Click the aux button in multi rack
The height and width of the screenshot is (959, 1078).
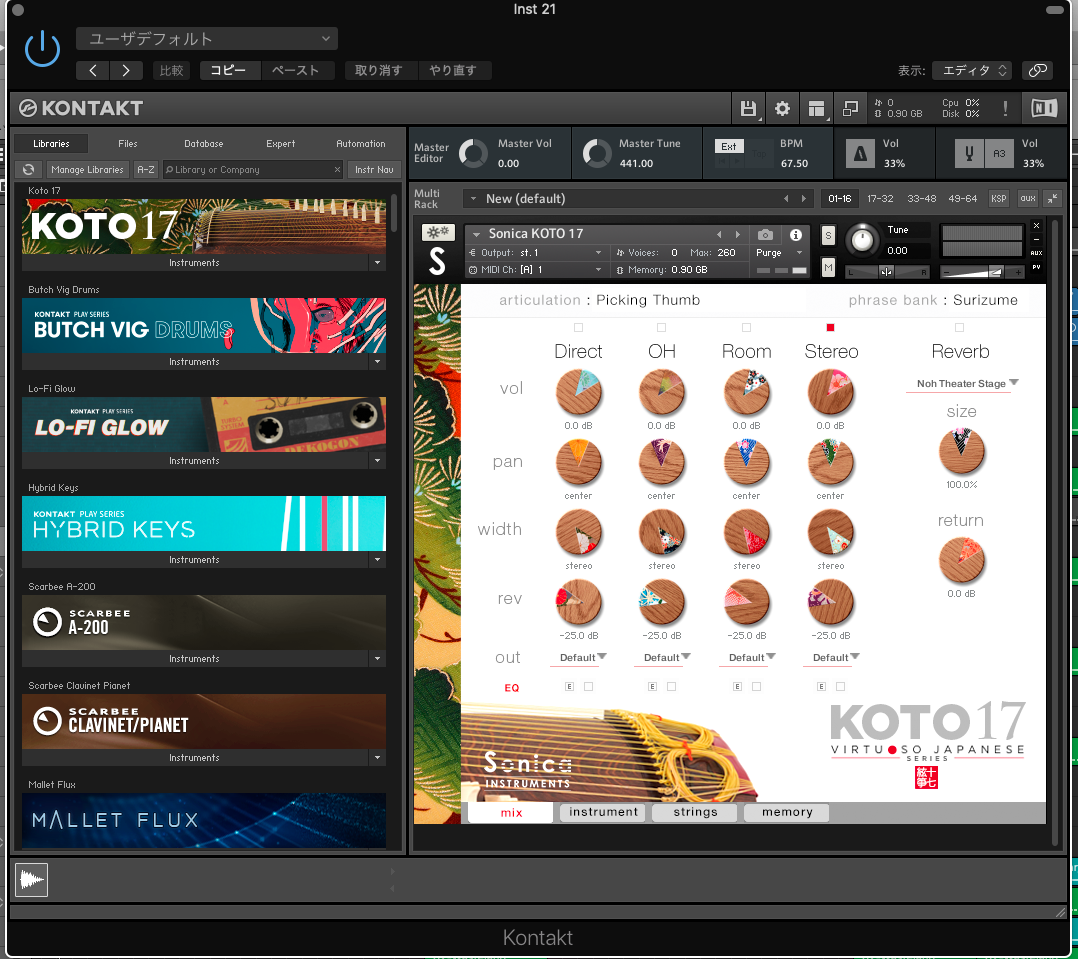pyautogui.click(x=1028, y=199)
